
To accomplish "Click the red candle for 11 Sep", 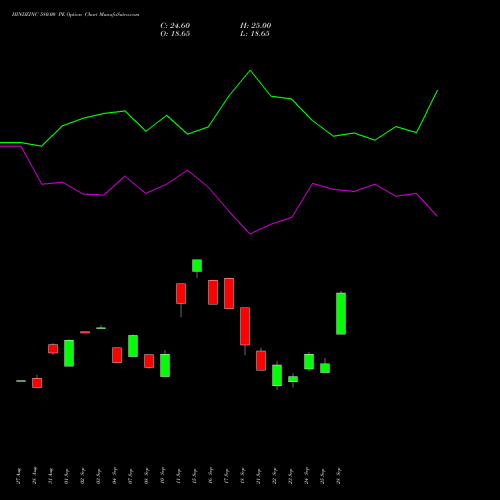I will [181, 294].
